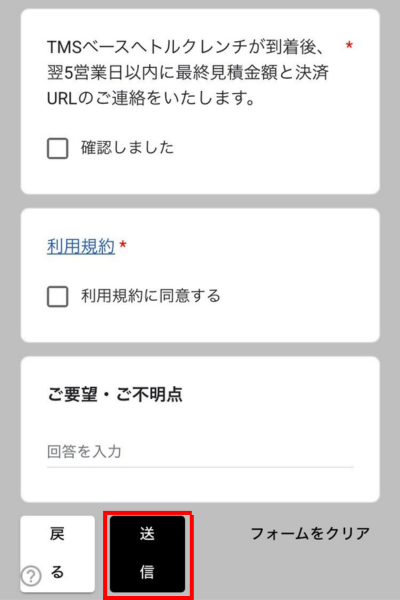400x600 pixels.
Task: Click the URLのご連絡をいたします line
Action: point(151,98)
